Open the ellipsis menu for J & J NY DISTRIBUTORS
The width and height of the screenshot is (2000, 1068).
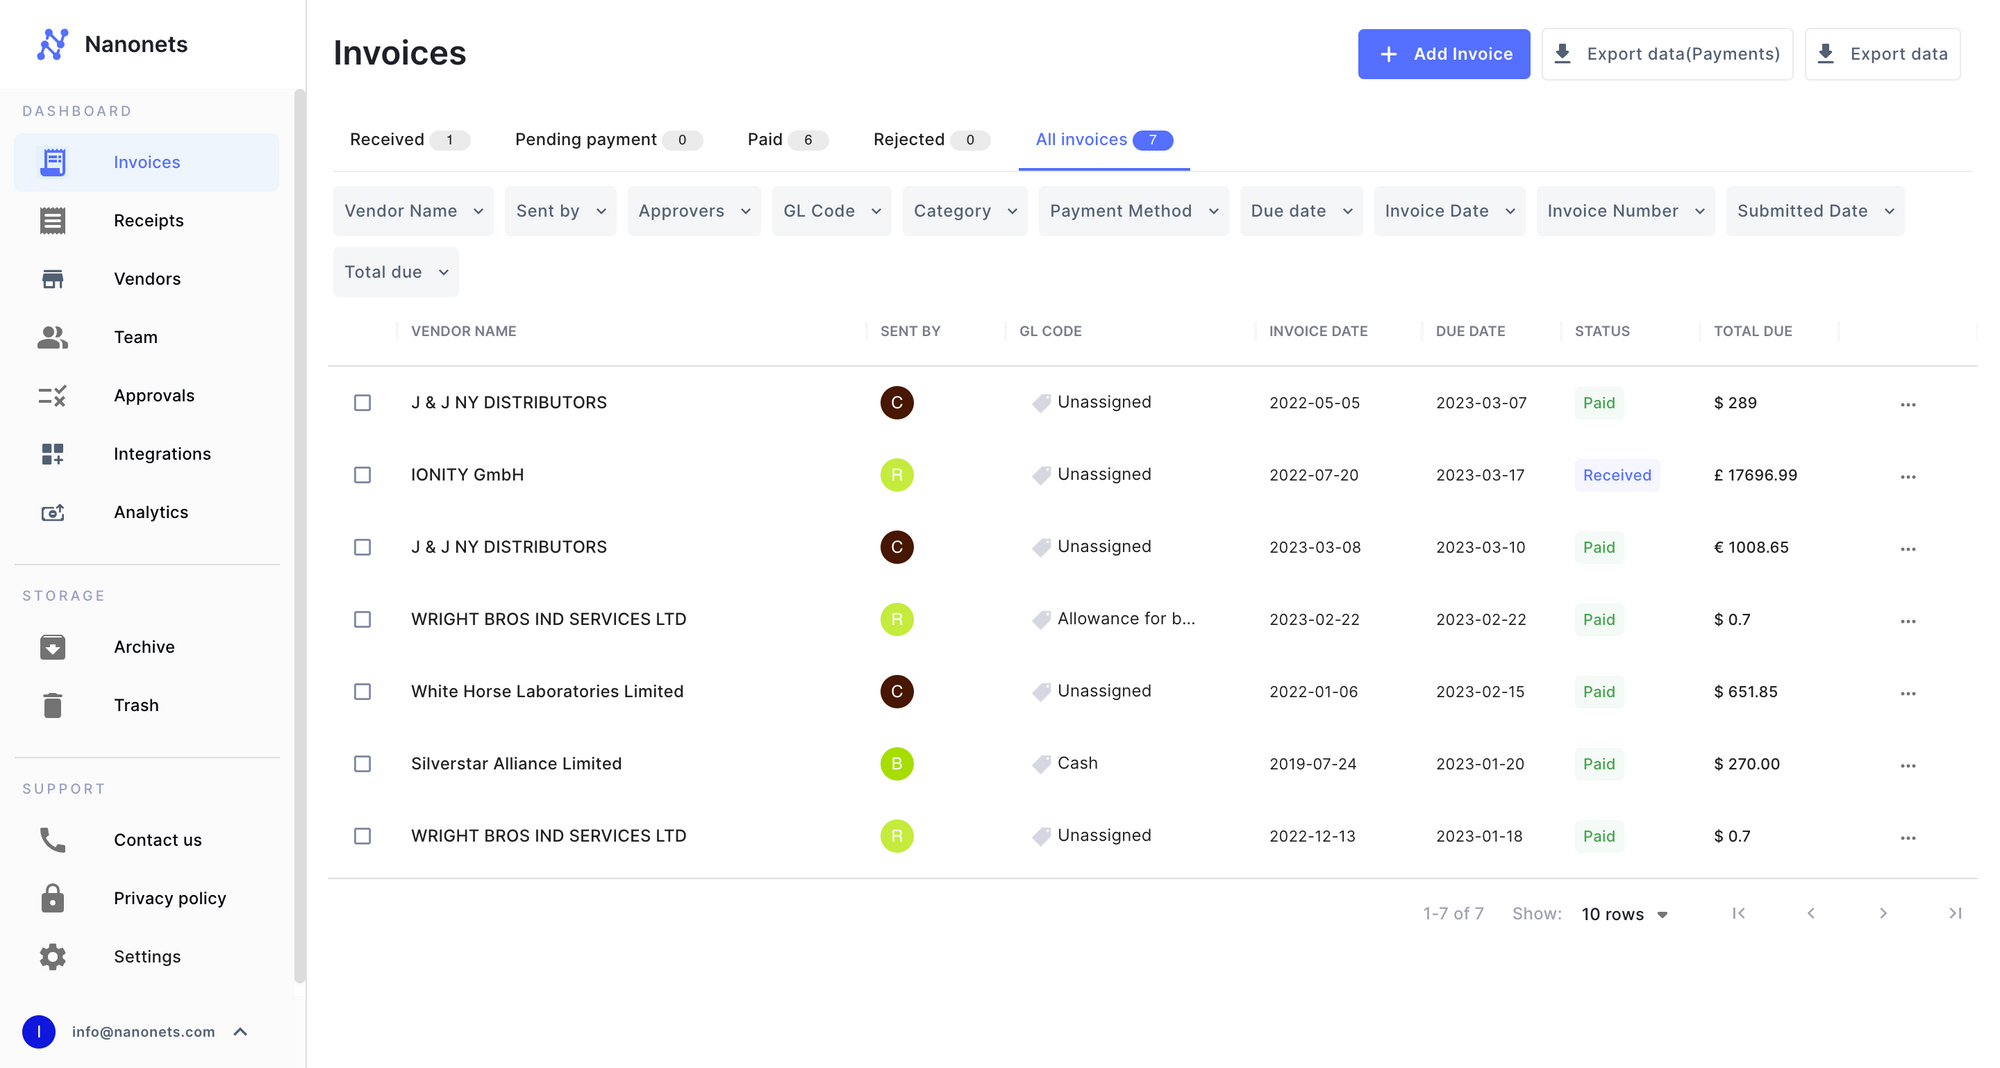pos(1907,403)
